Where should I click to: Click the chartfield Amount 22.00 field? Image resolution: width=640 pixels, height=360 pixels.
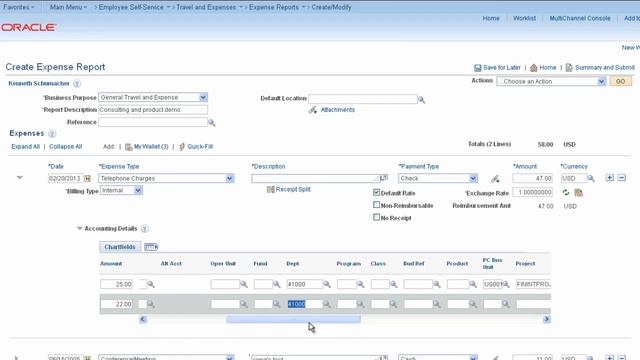116,304
